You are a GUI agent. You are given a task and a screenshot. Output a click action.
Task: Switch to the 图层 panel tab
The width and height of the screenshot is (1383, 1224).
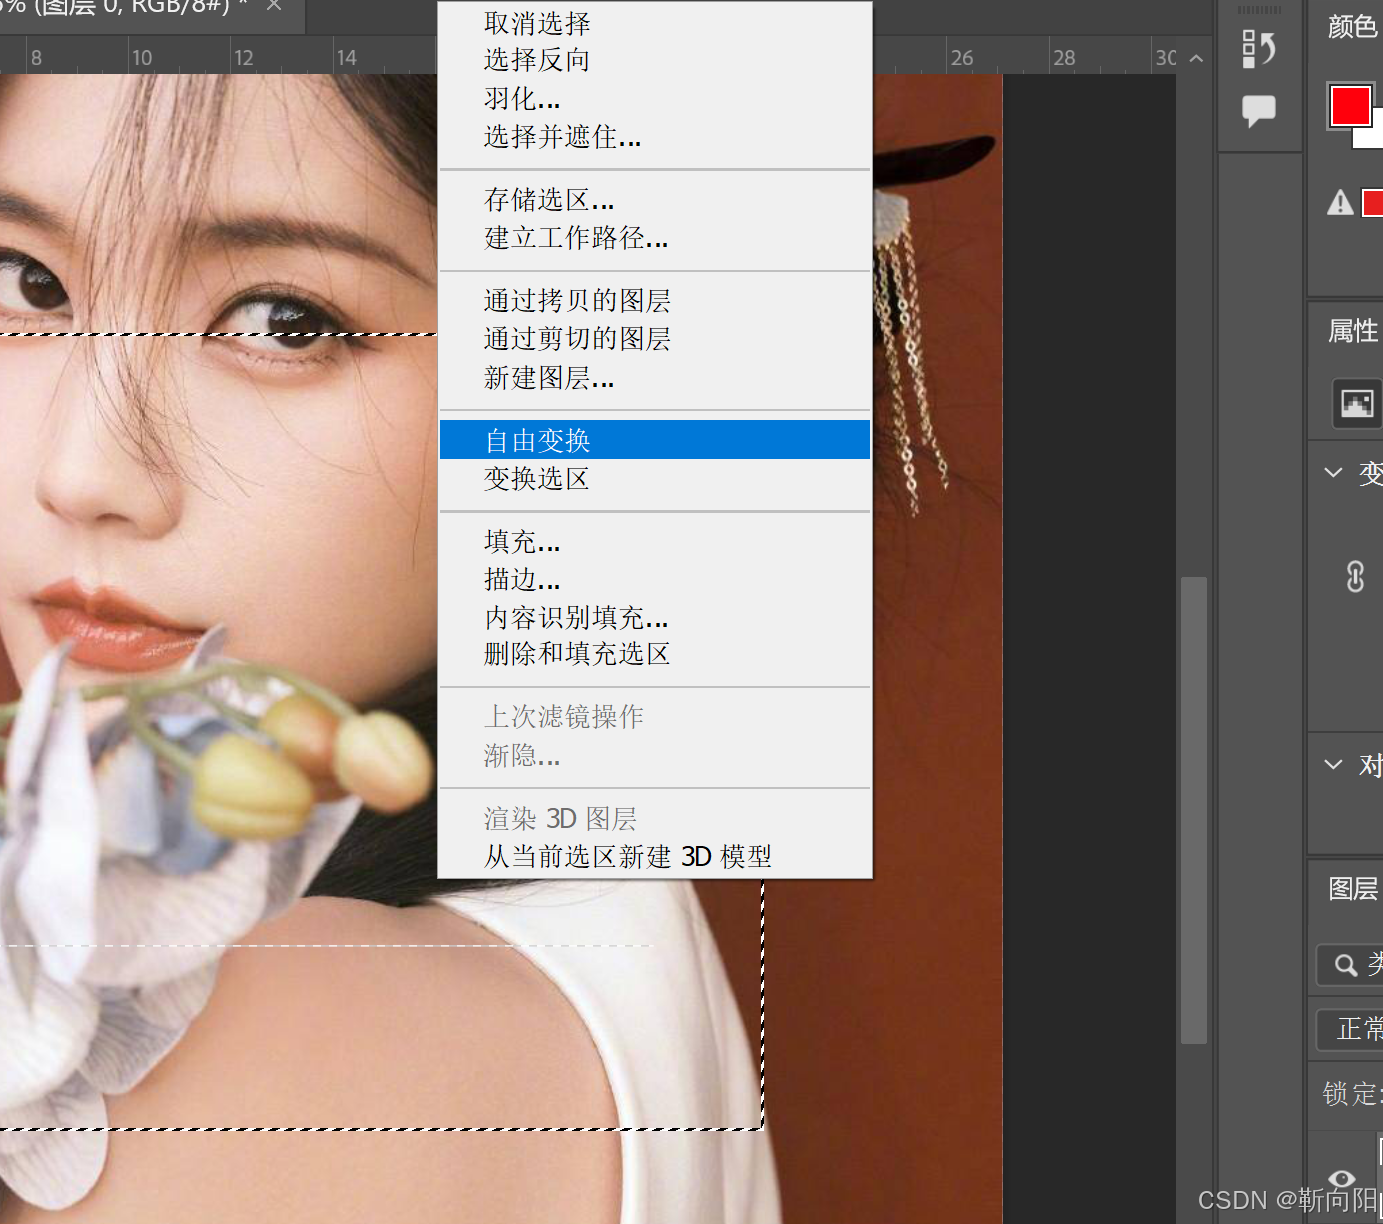1353,889
